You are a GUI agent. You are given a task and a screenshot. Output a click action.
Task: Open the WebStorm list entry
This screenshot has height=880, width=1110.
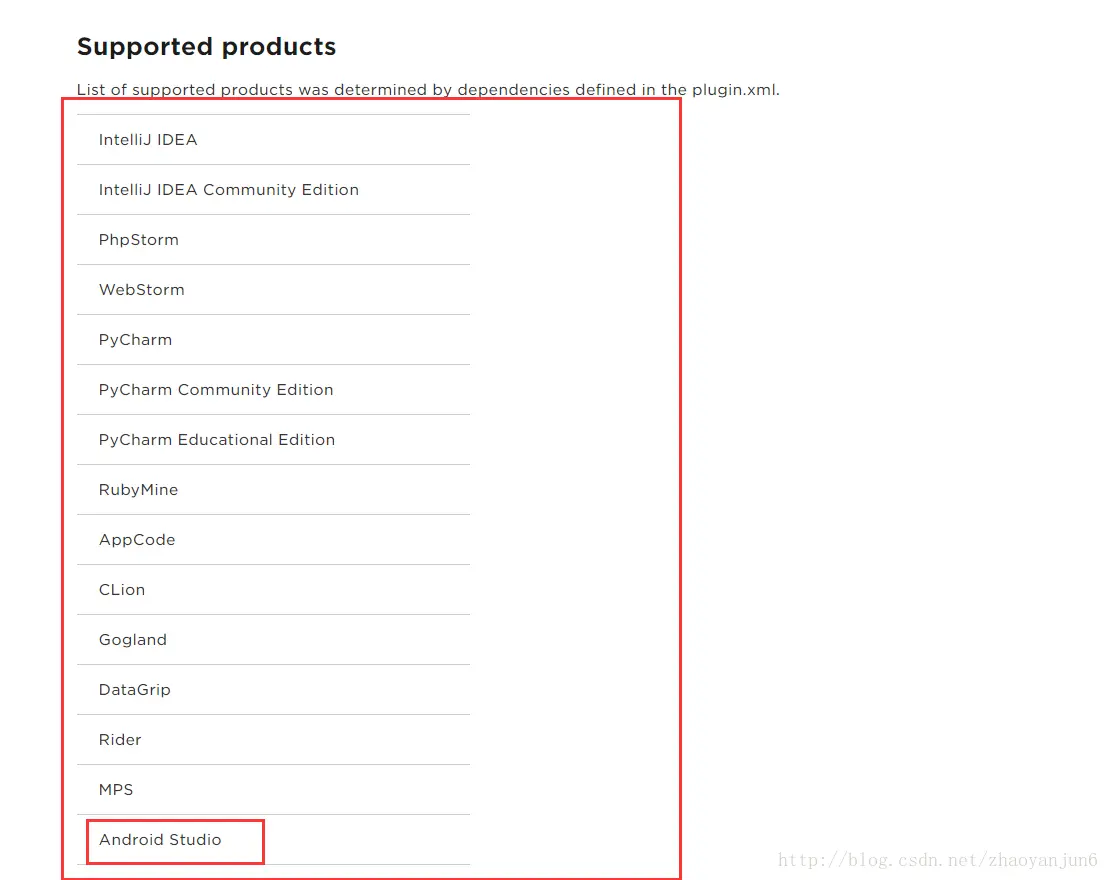pyautogui.click(x=273, y=290)
